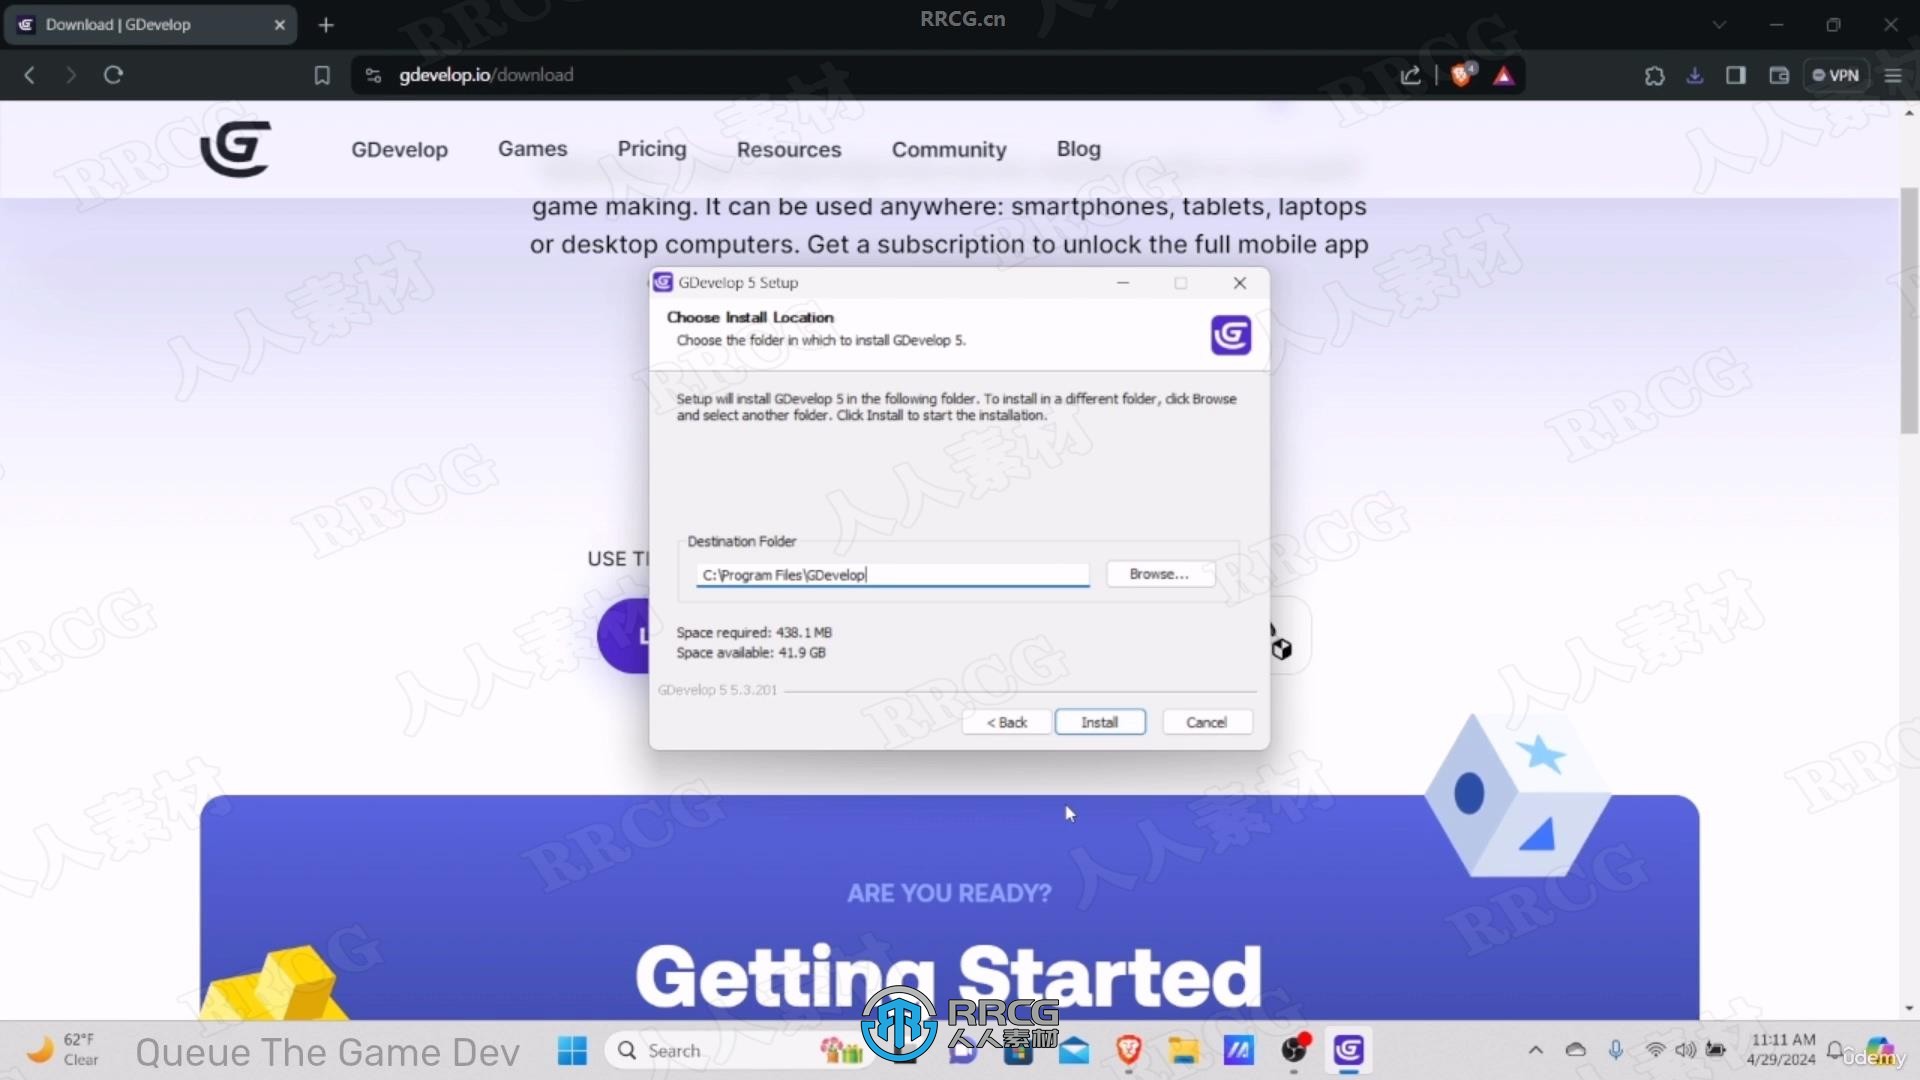Viewport: 1920px width, 1080px height.
Task: Open the Brave main hamburger menu
Action: pyautogui.click(x=1893, y=75)
